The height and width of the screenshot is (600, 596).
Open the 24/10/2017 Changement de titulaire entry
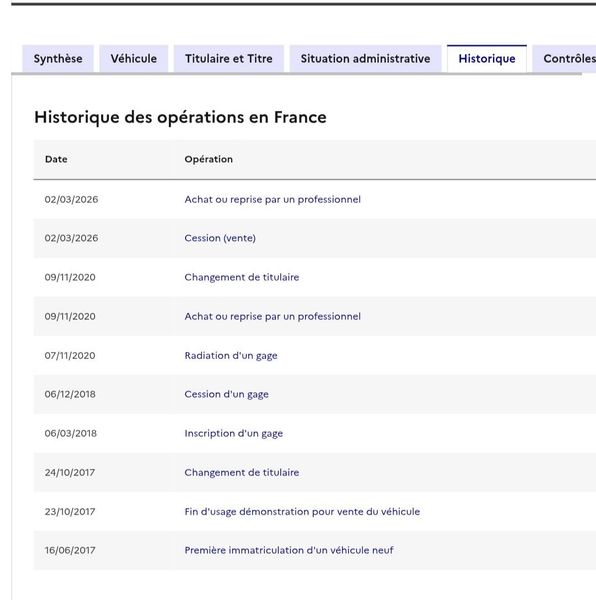point(242,473)
